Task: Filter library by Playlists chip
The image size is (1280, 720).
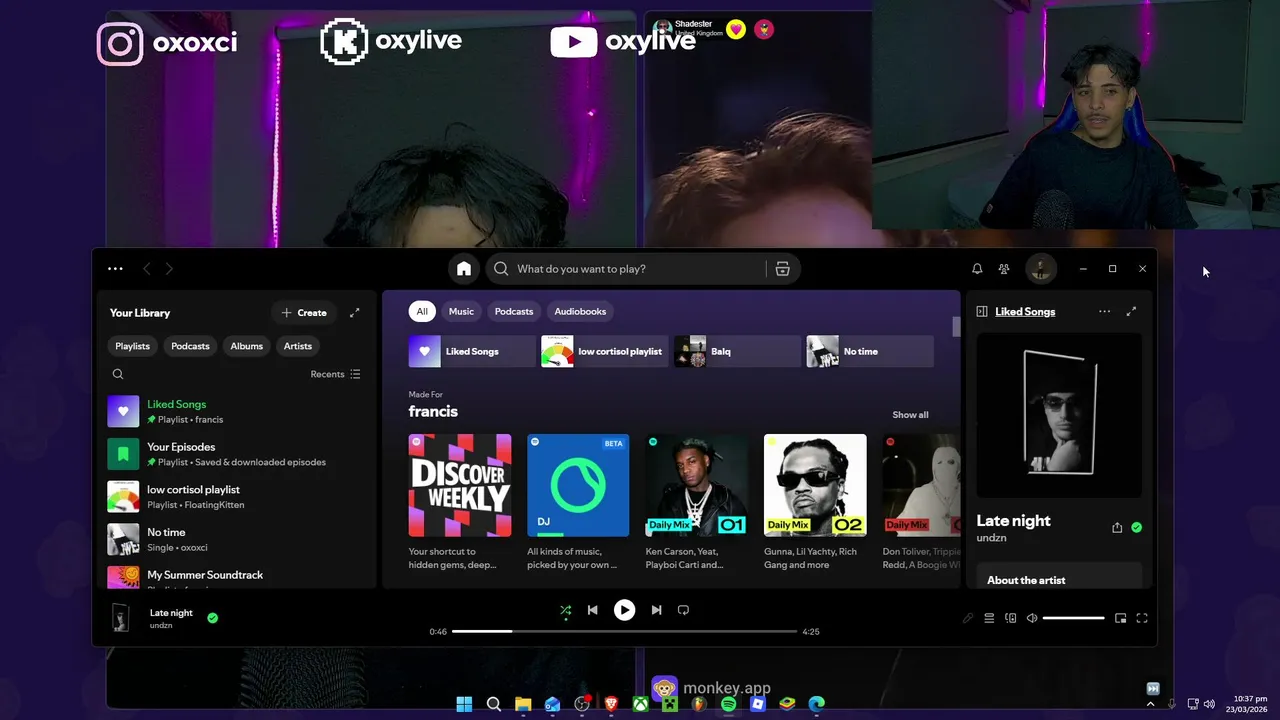Action: point(132,346)
